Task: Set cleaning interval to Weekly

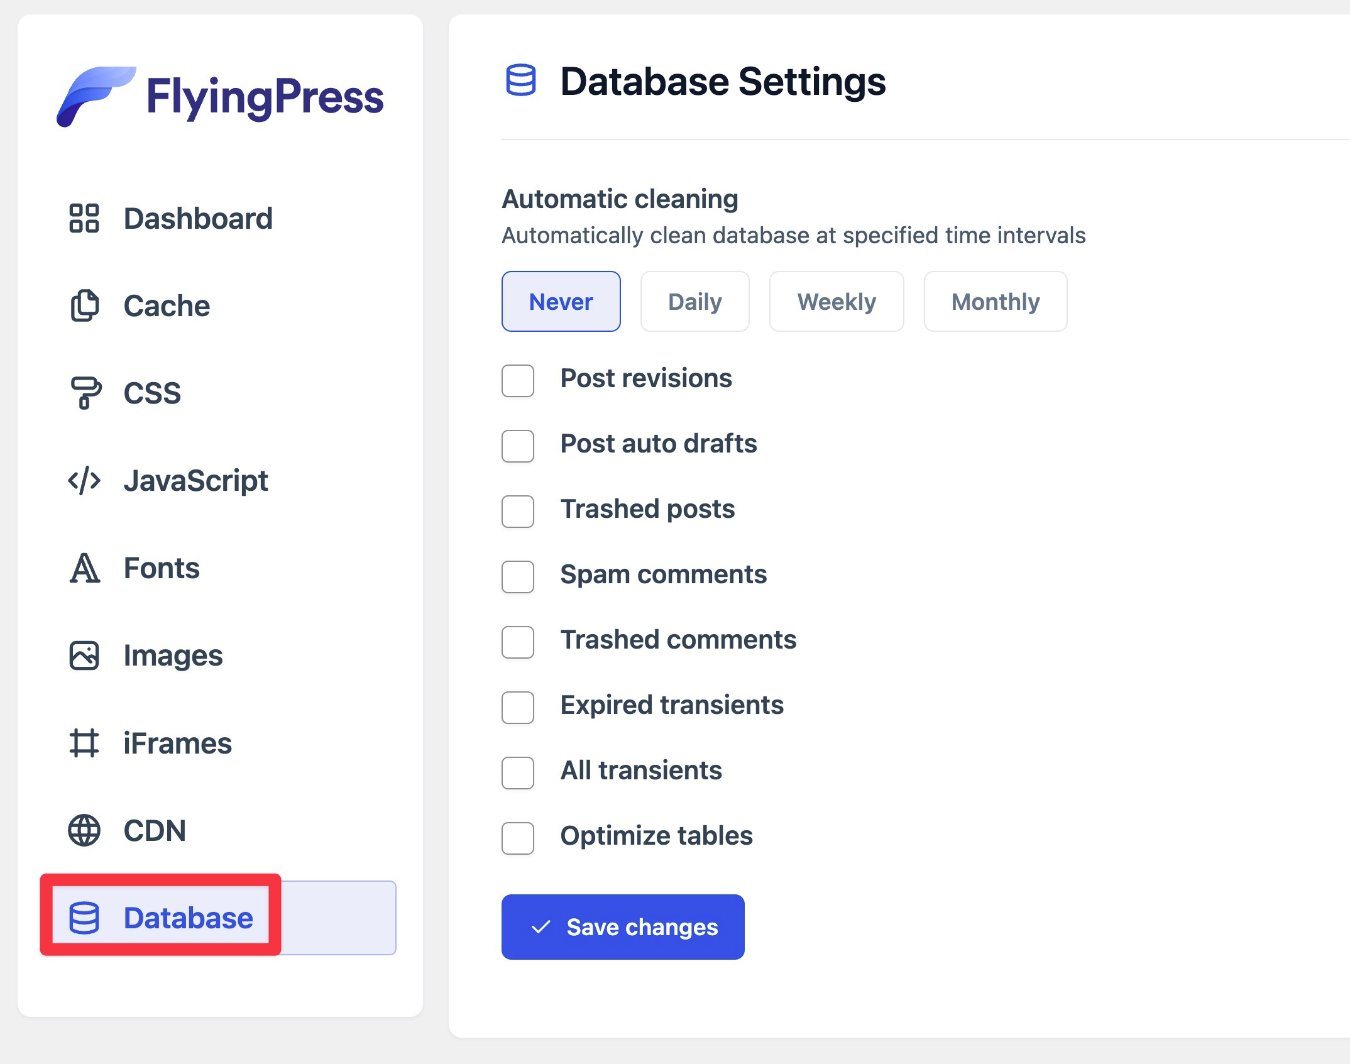Action: (837, 301)
